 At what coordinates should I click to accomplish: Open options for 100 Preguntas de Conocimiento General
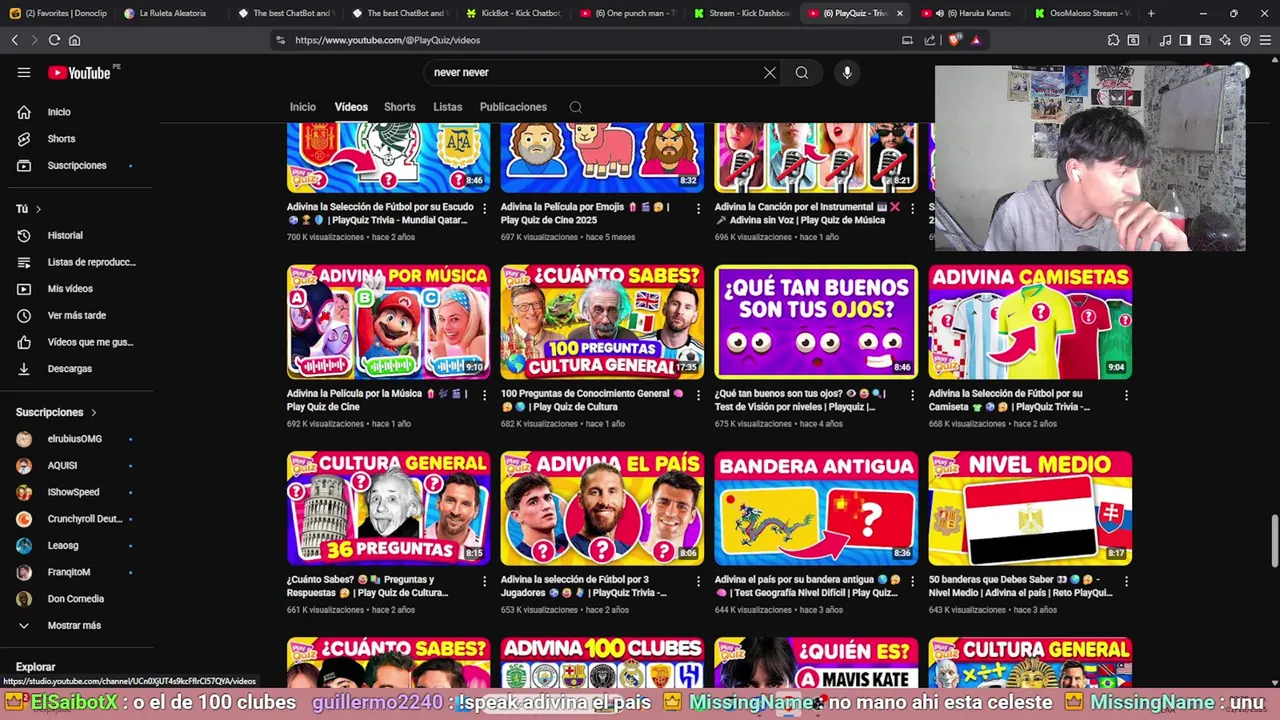pos(698,395)
